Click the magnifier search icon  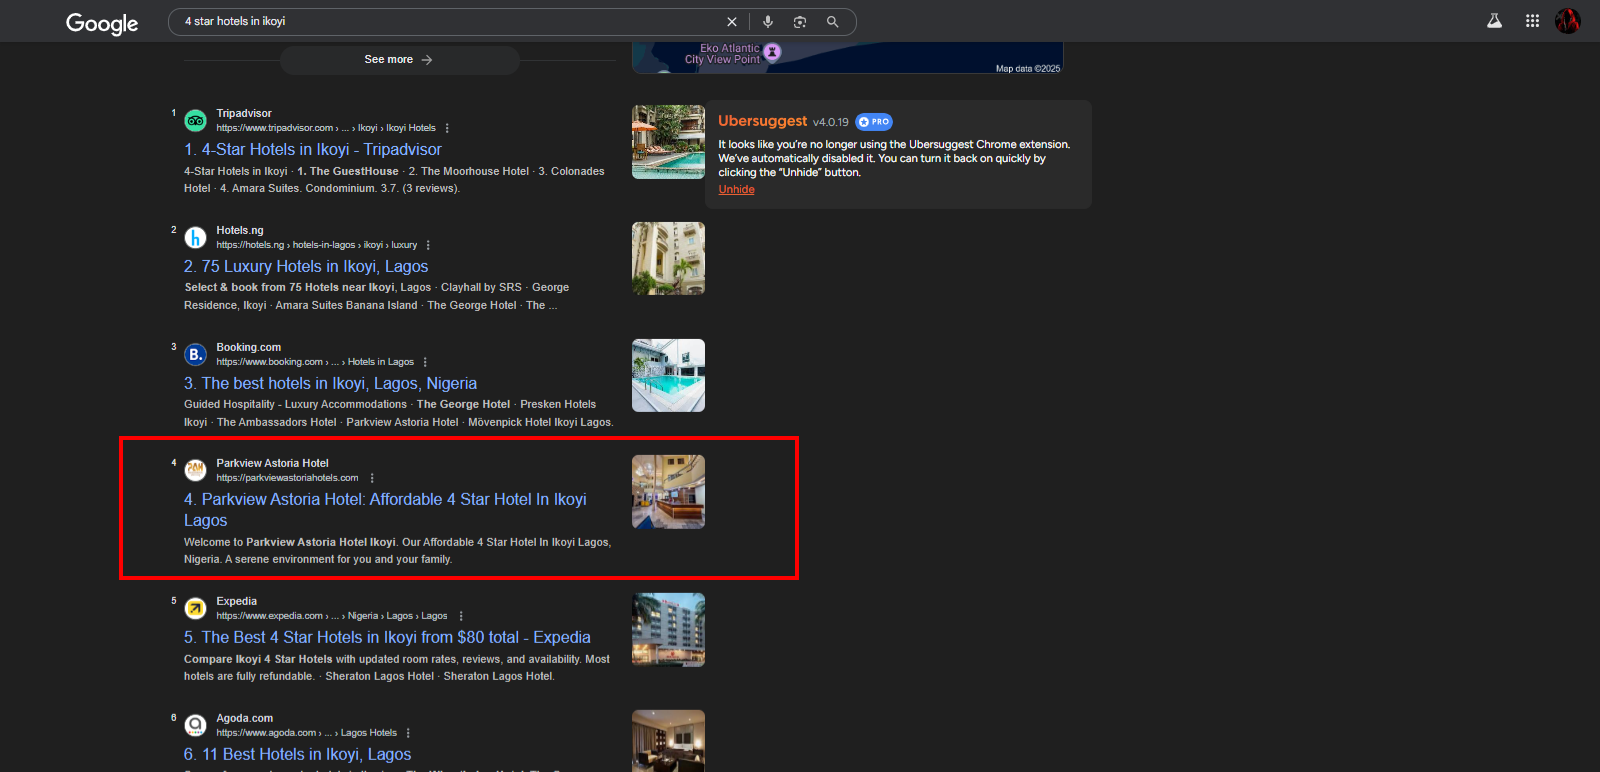coord(832,22)
